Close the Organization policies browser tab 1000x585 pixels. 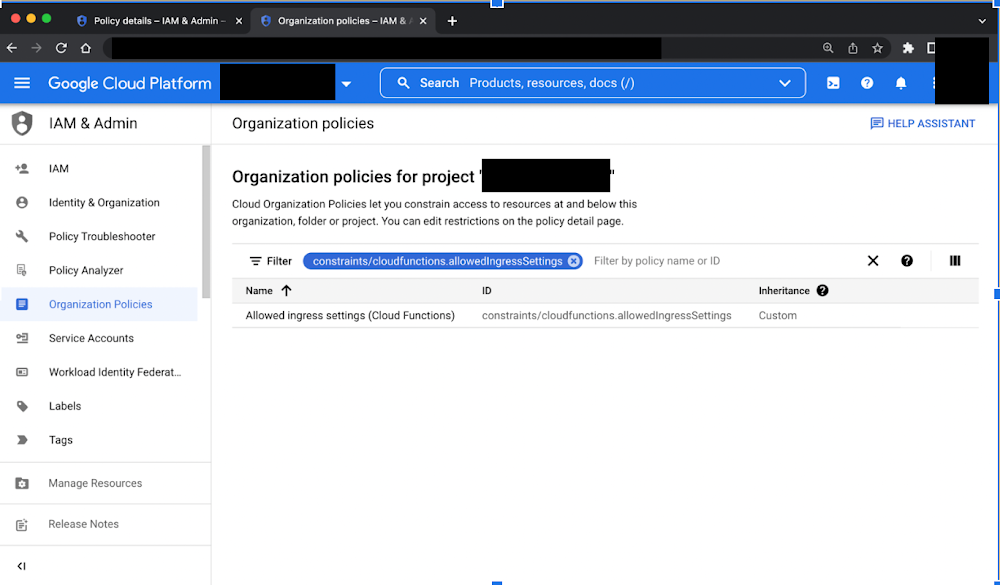tap(423, 21)
